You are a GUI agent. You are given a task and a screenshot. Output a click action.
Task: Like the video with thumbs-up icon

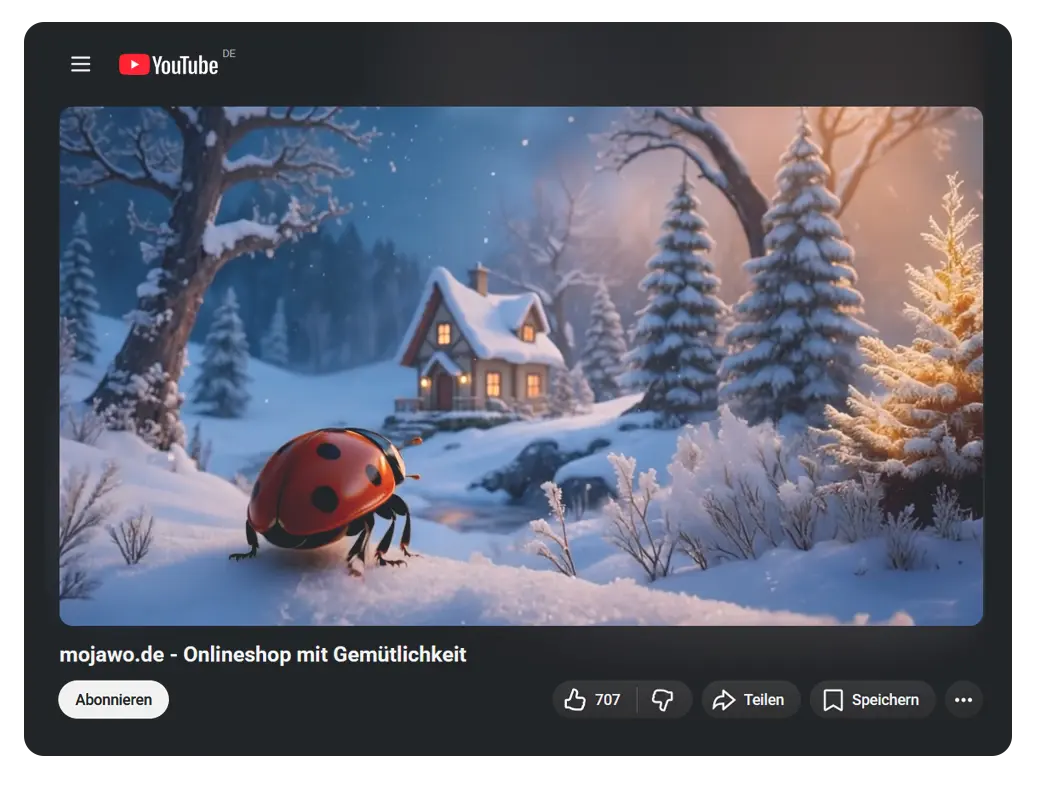[575, 700]
